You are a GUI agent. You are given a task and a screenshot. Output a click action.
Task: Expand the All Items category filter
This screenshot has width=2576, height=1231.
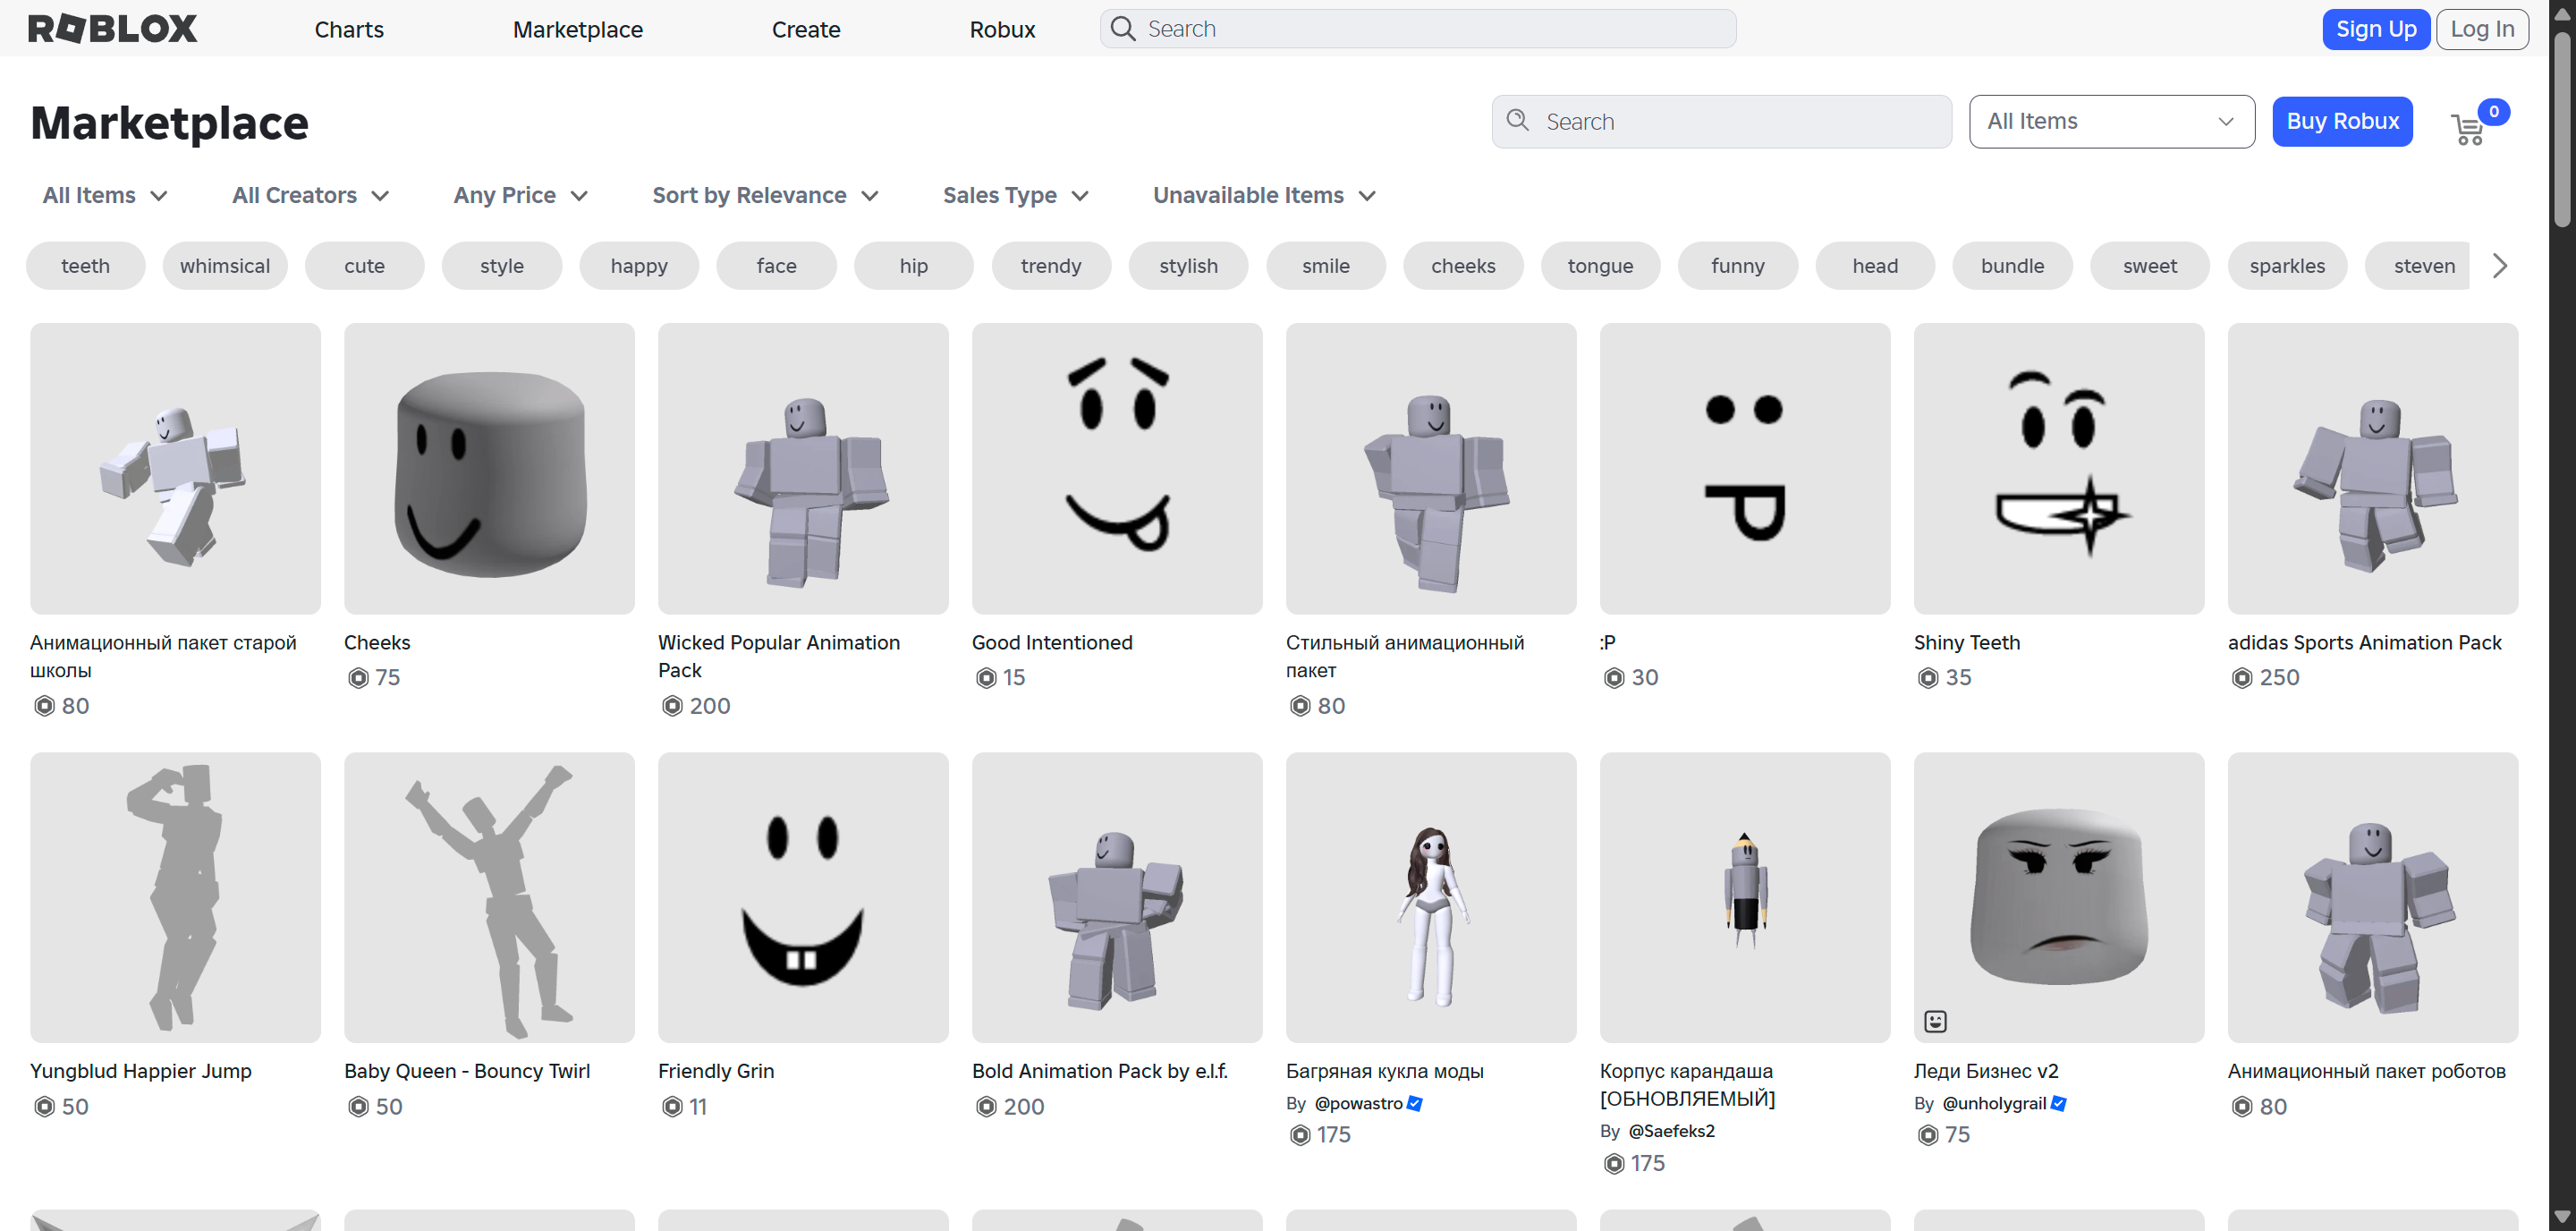click(105, 196)
